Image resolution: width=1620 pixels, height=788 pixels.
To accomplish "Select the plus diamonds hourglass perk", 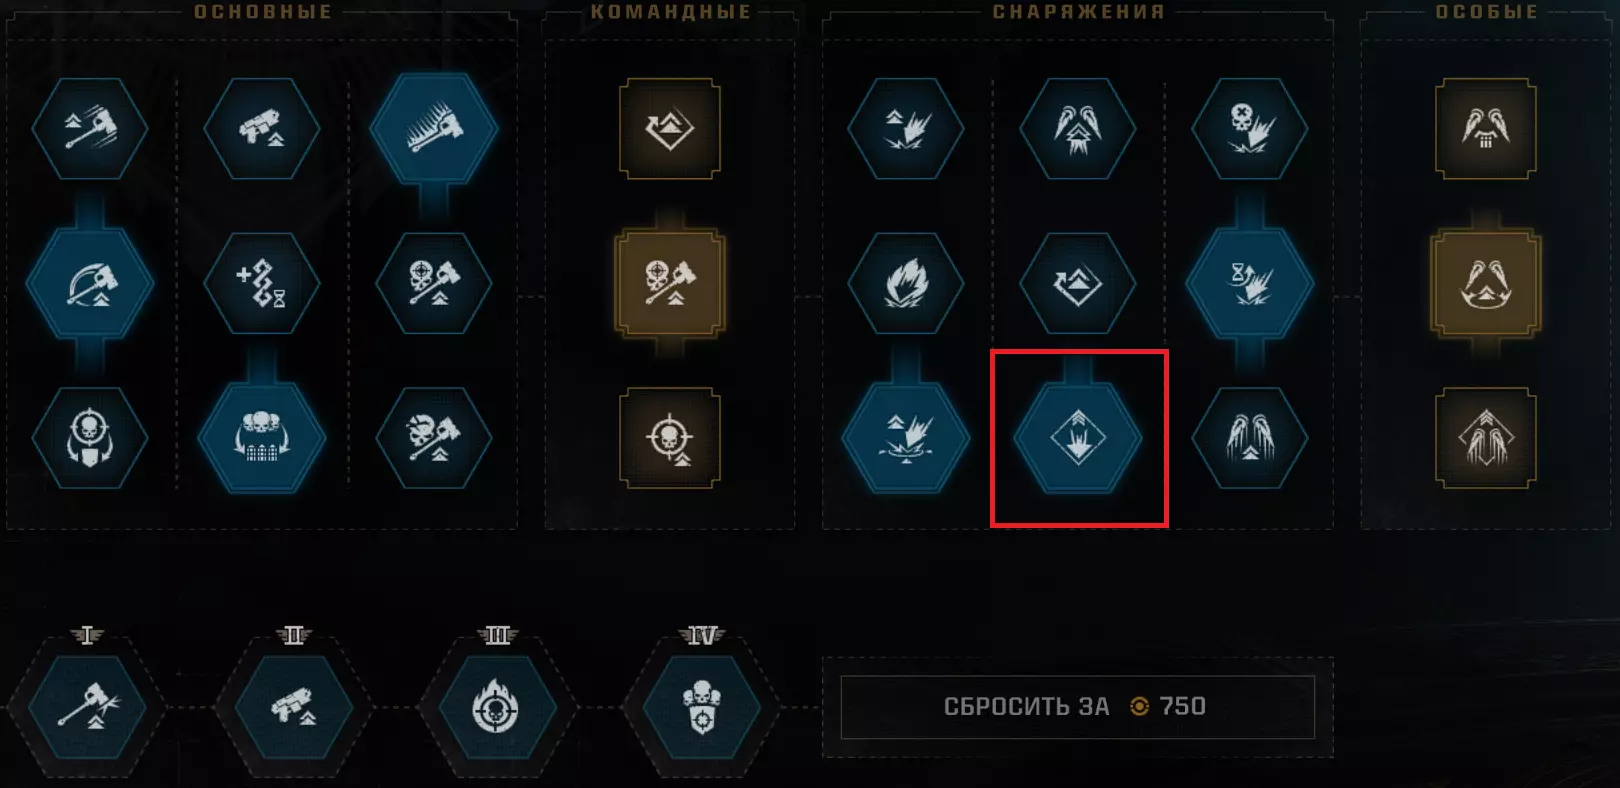I will point(262,284).
